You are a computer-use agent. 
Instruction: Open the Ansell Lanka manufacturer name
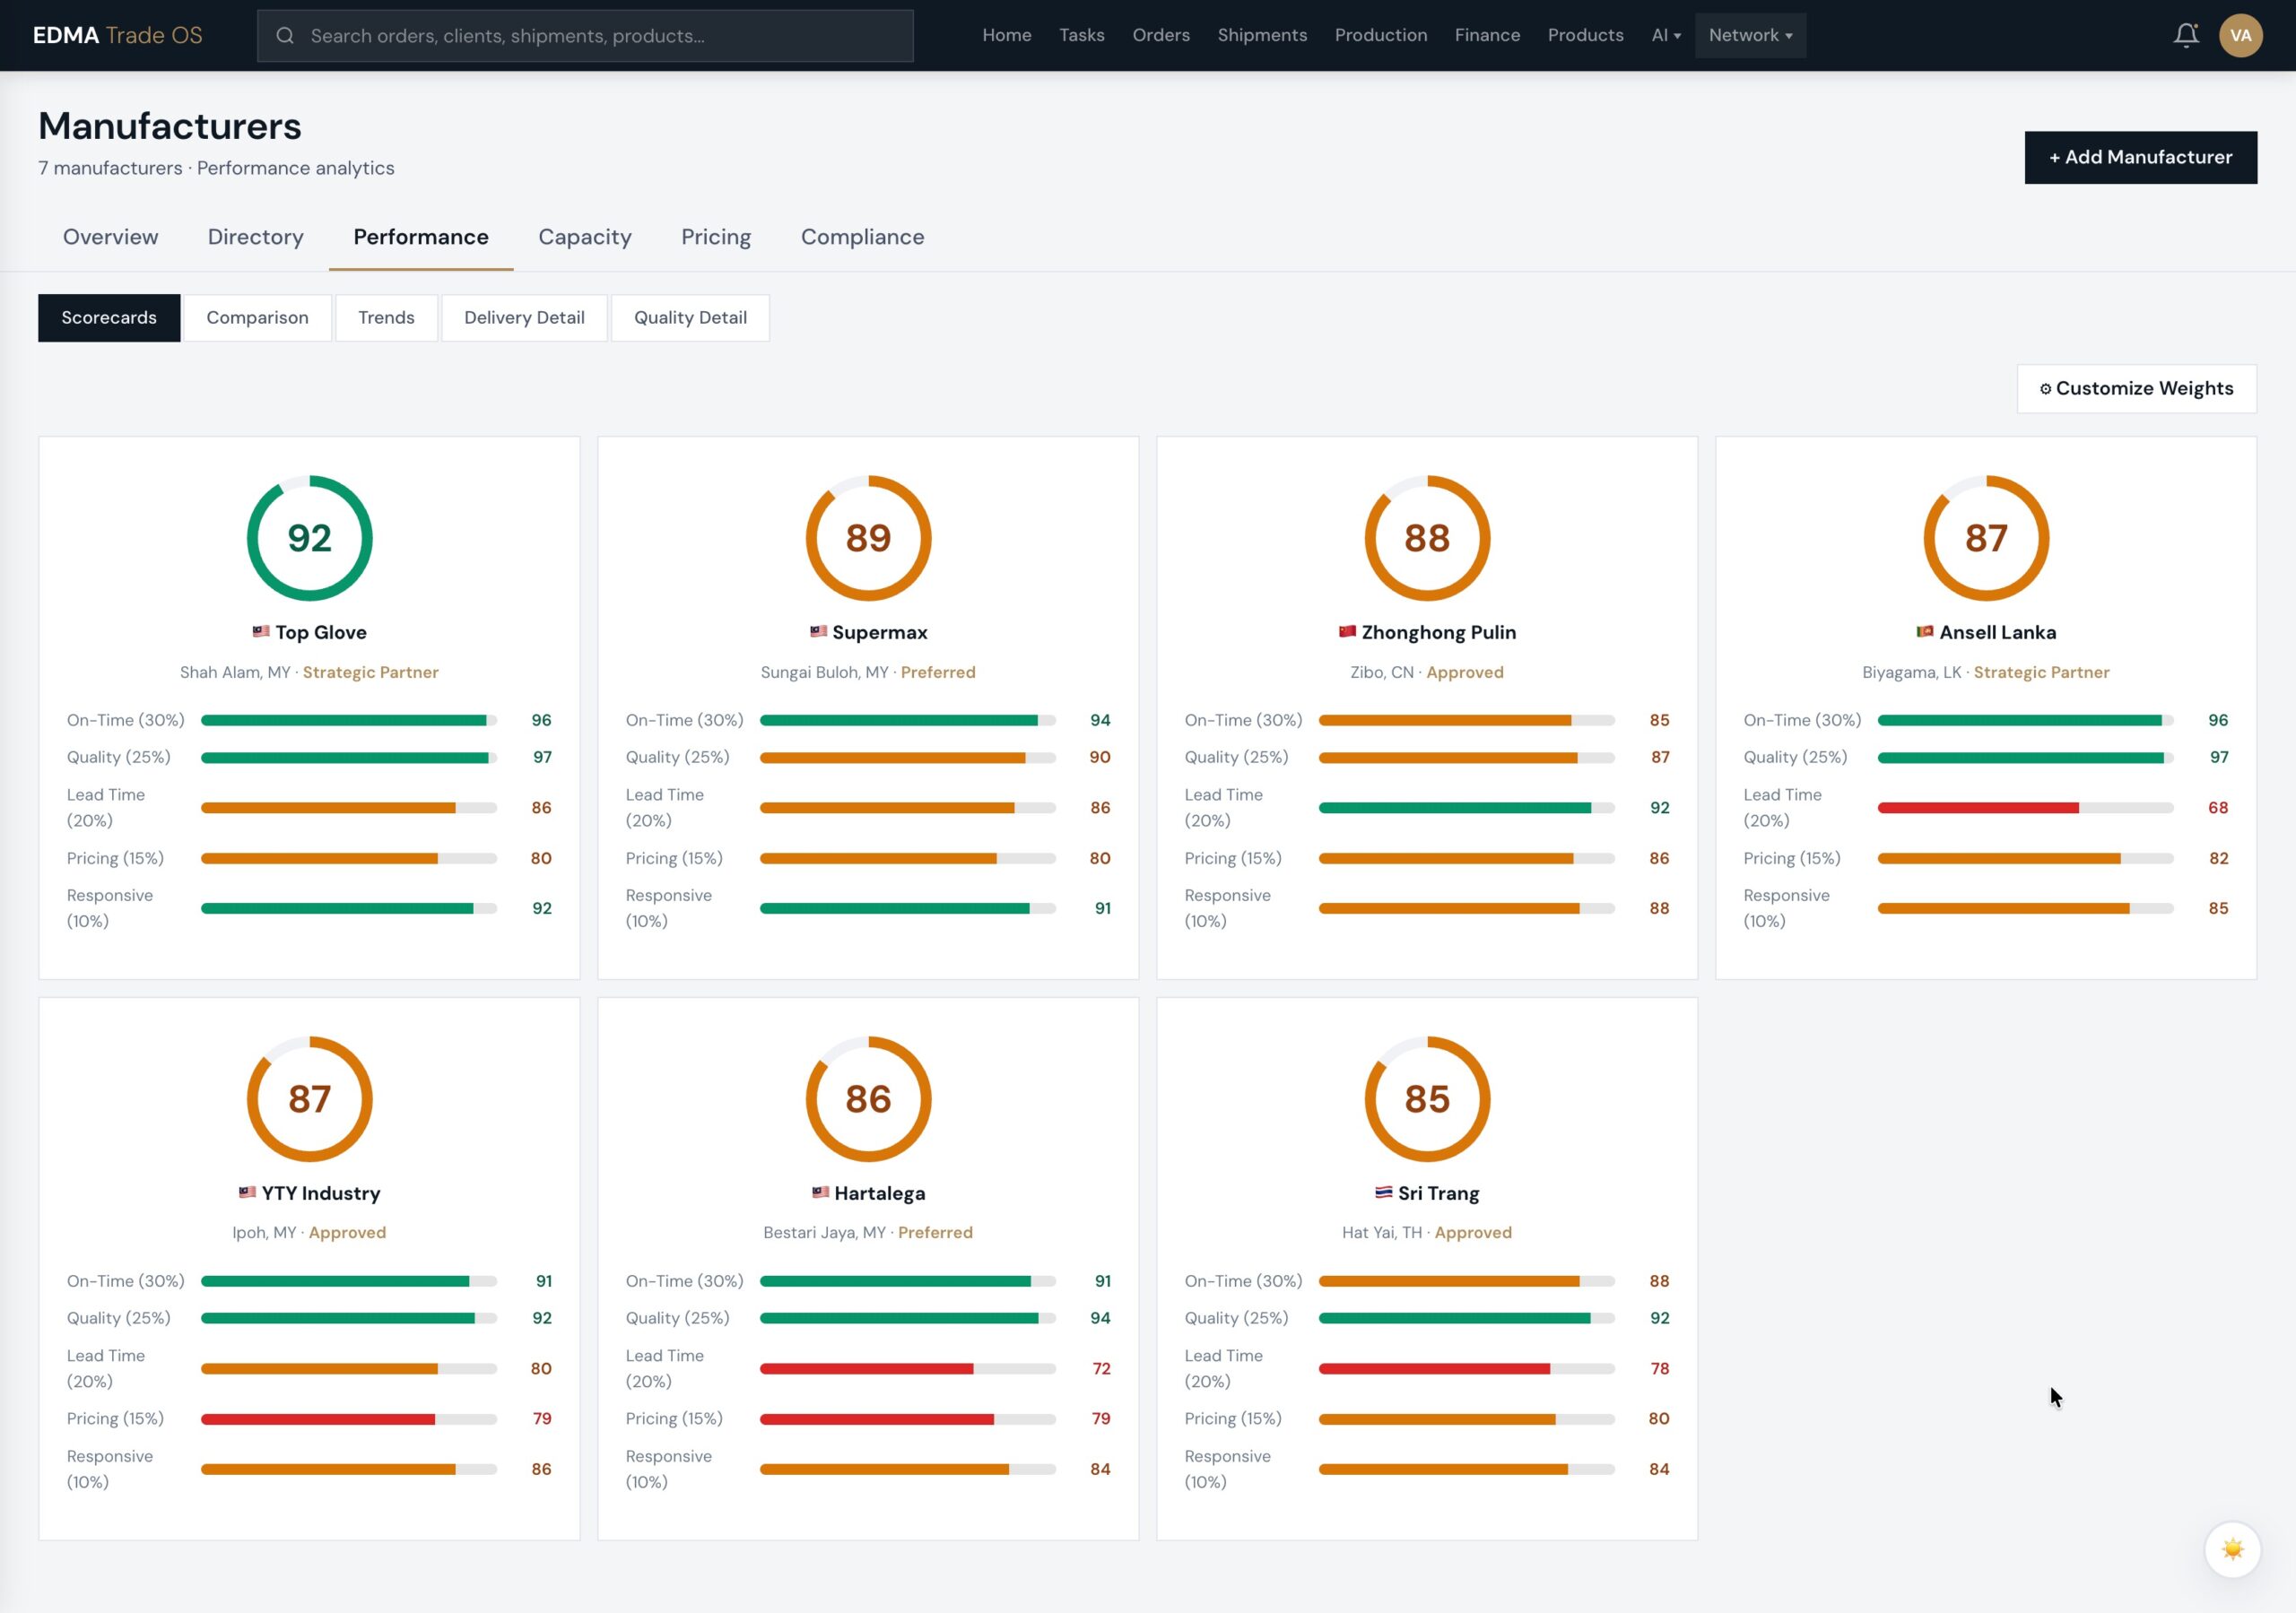click(x=1997, y=632)
